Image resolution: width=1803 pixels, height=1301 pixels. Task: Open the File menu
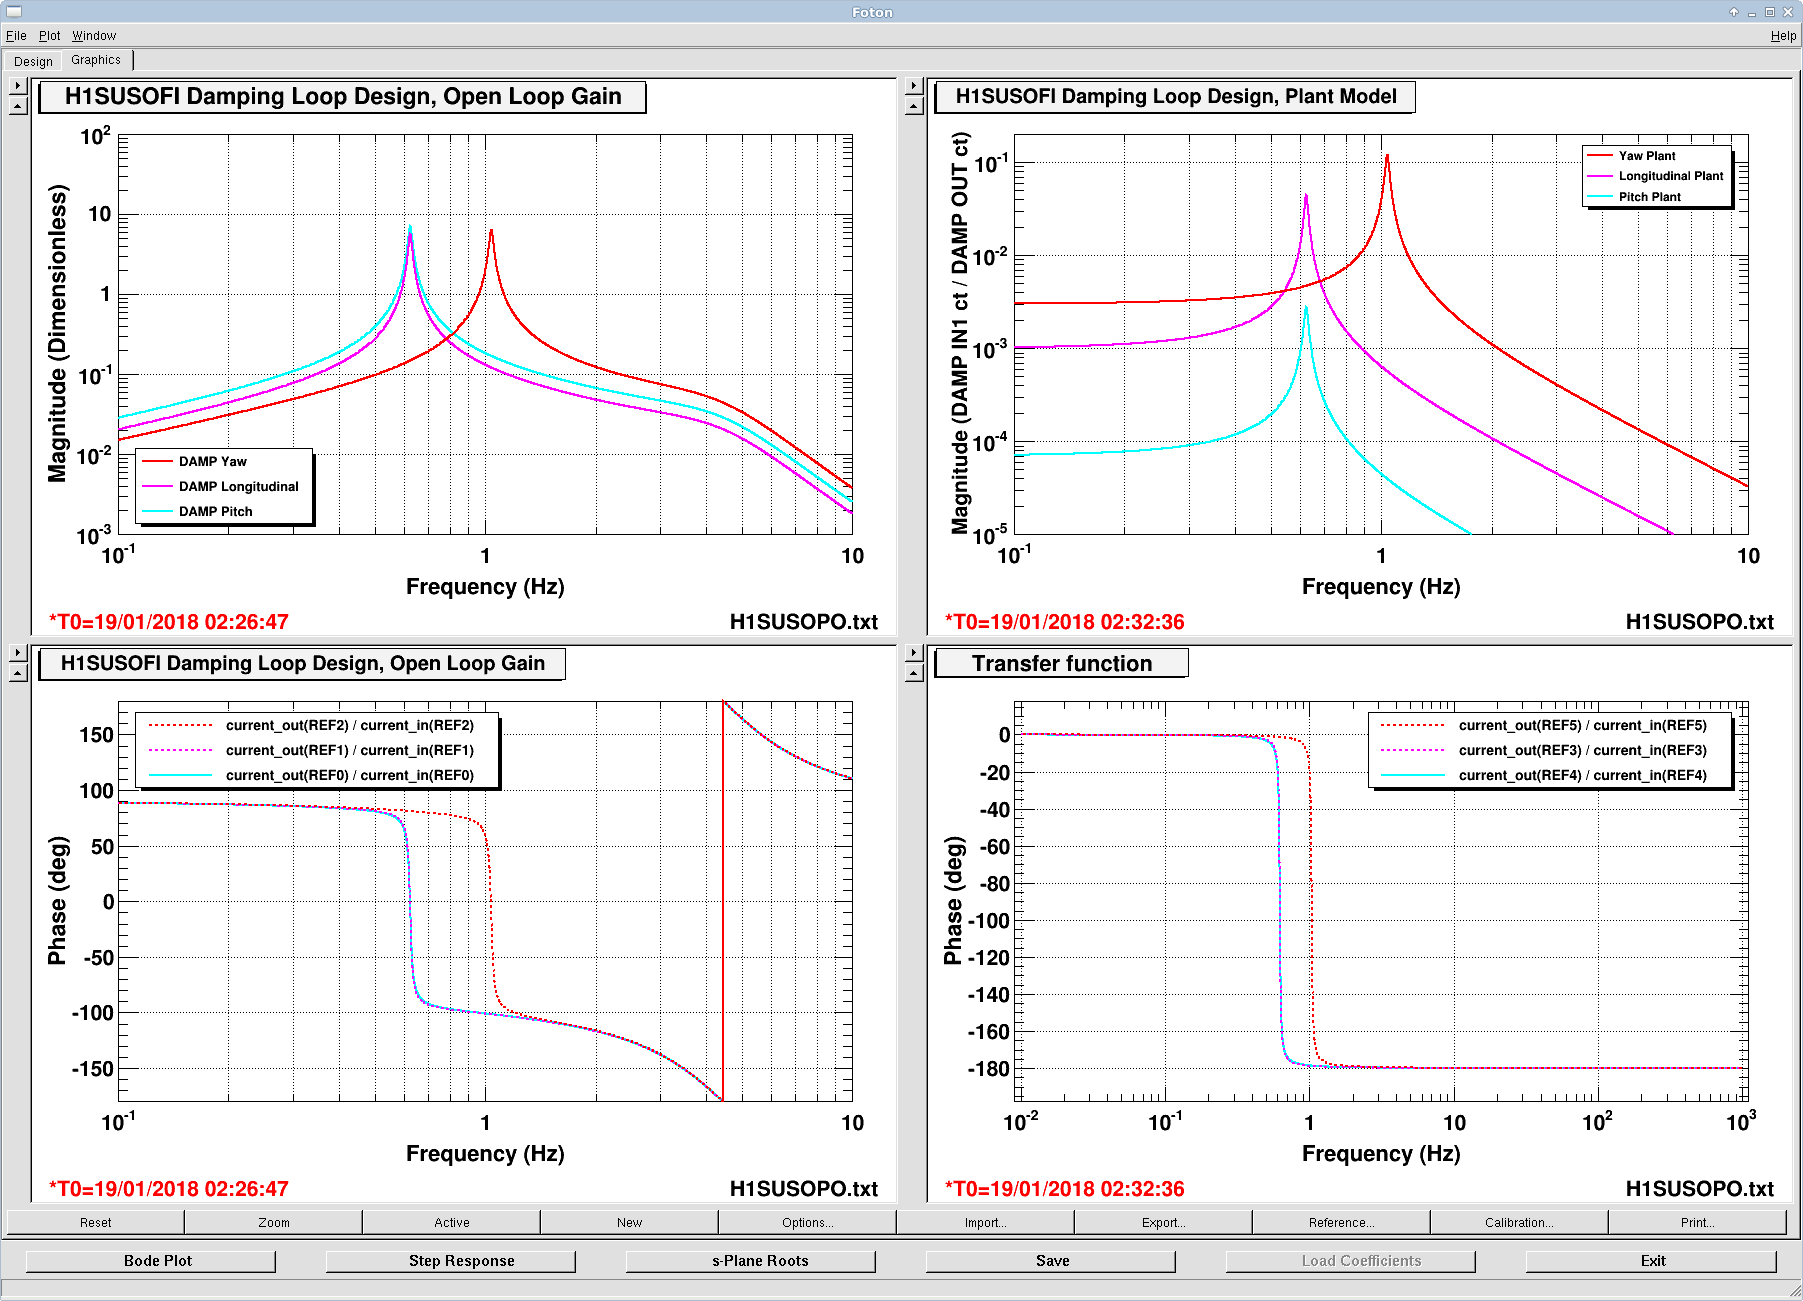16,36
